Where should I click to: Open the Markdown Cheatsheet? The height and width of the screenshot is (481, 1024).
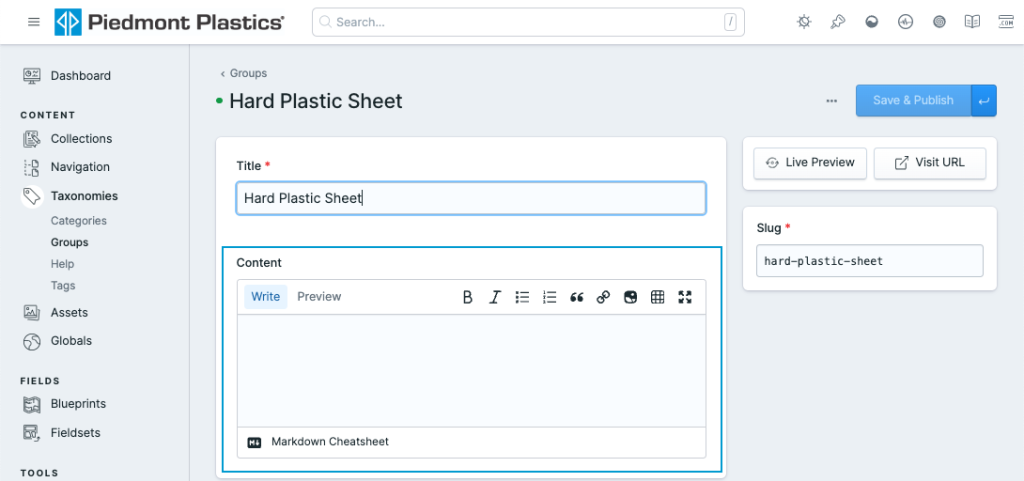tap(318, 442)
